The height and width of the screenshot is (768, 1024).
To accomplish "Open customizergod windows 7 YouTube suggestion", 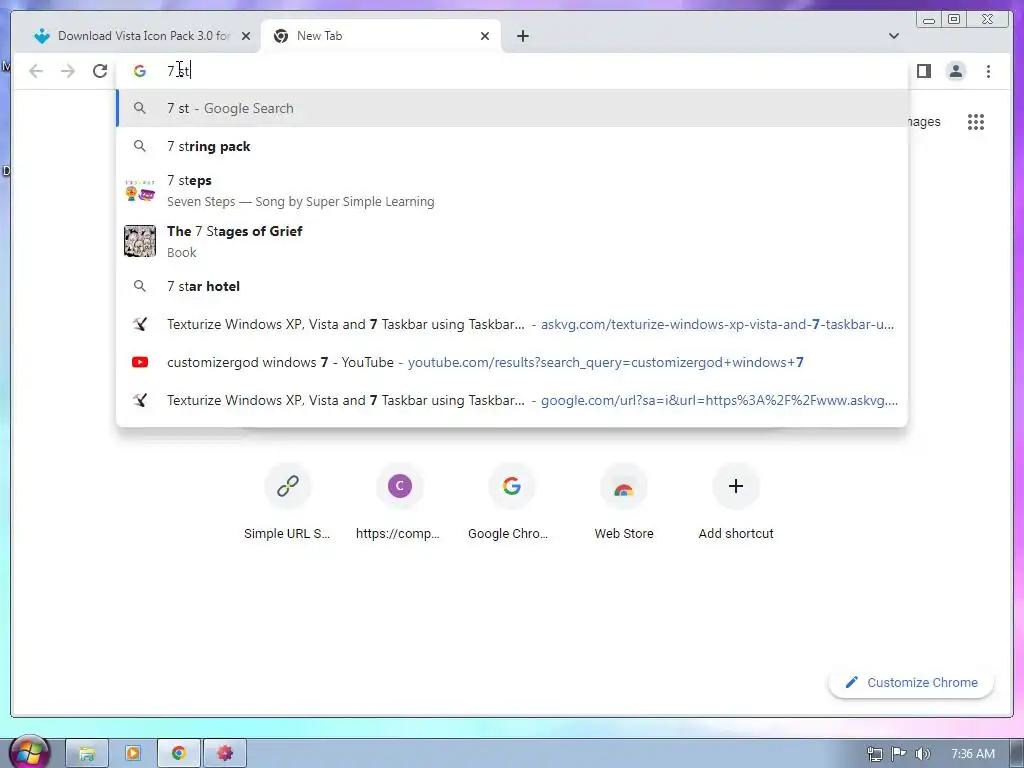I will pyautogui.click(x=512, y=362).
